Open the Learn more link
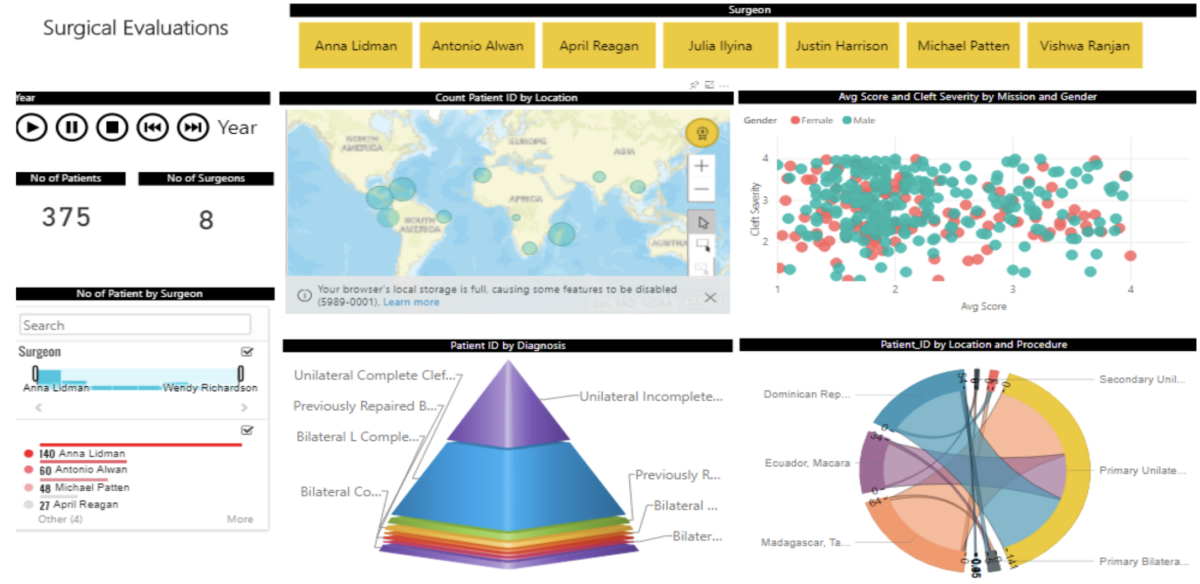This screenshot has width=1200, height=584. point(411,302)
